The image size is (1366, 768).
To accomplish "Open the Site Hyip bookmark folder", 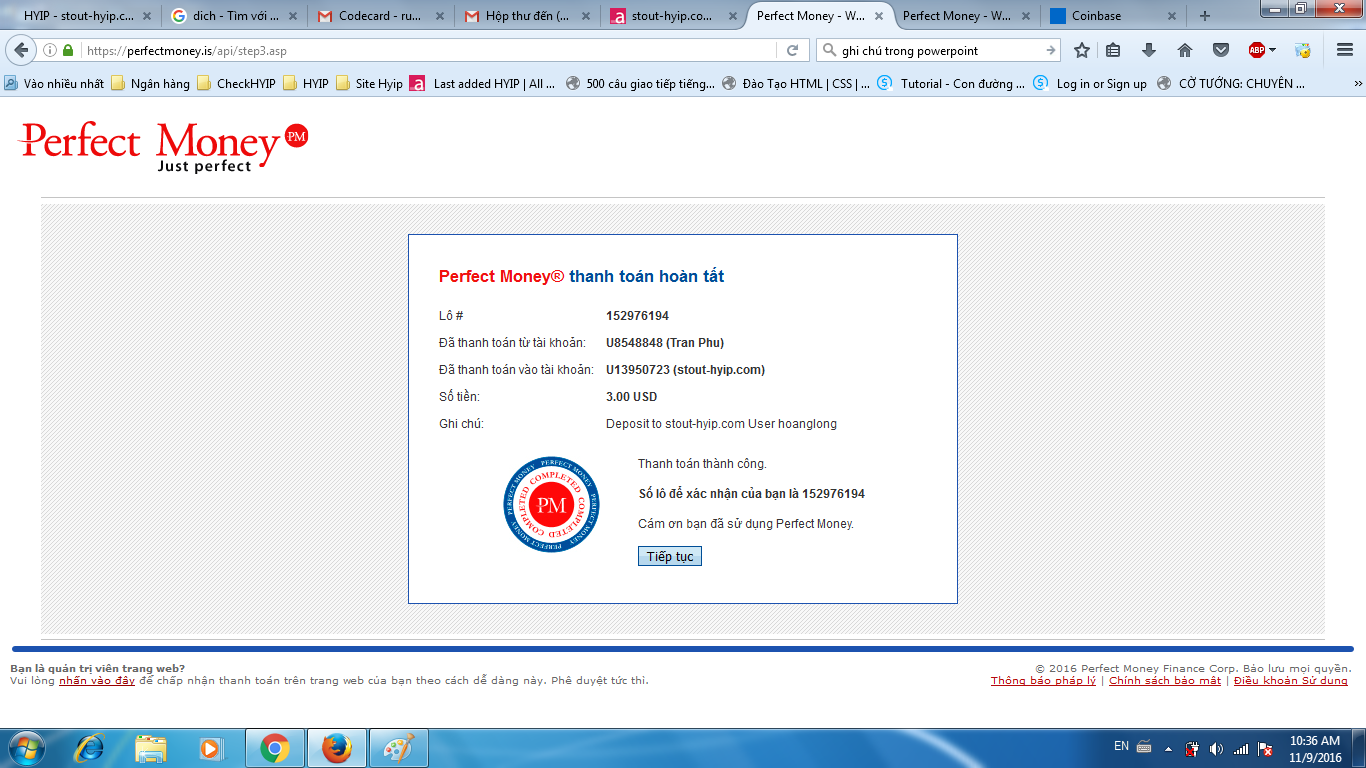I will coord(369,84).
